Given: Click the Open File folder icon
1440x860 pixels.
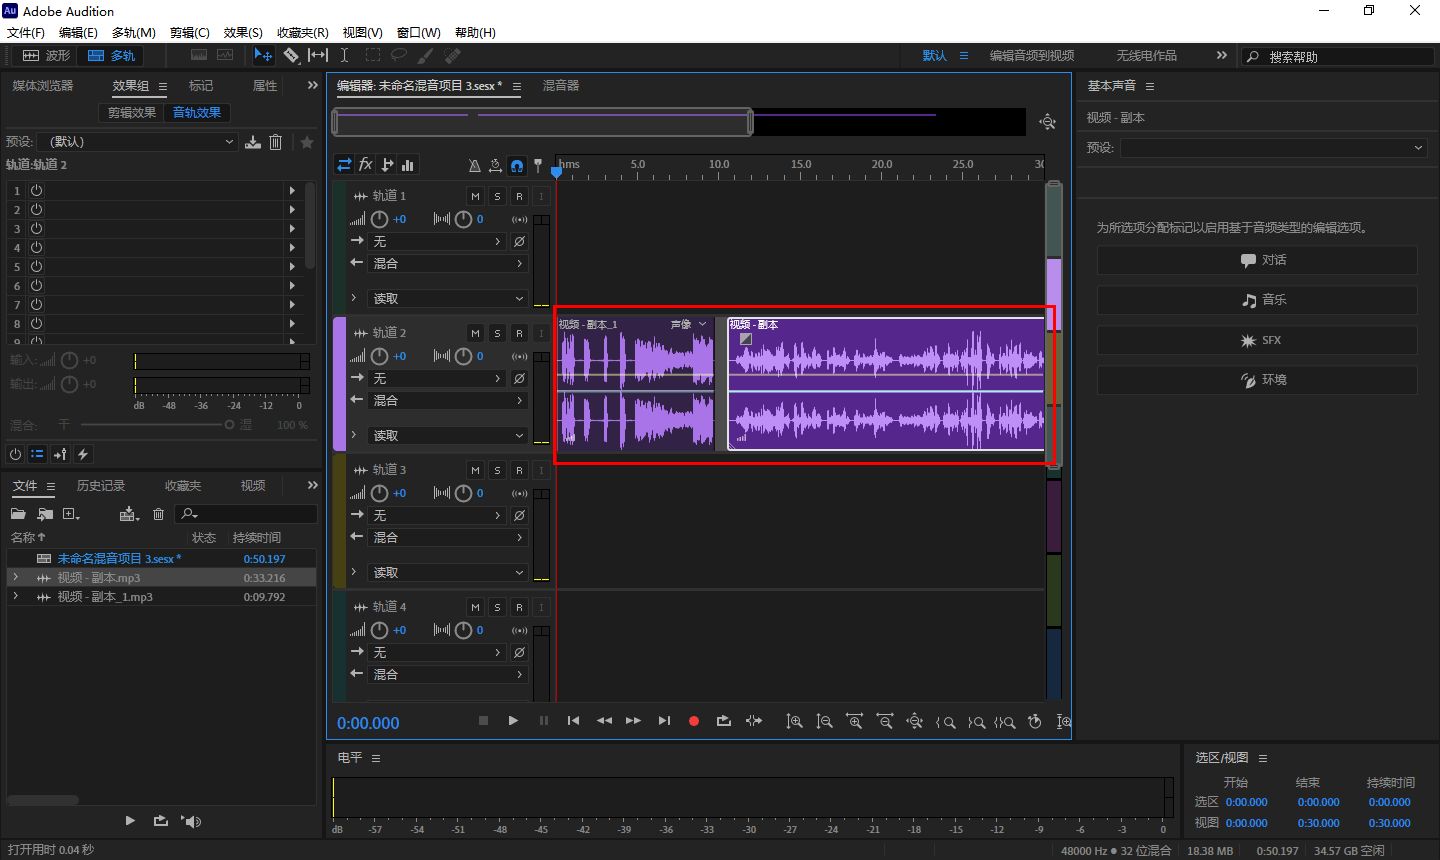Looking at the screenshot, I should [18, 514].
